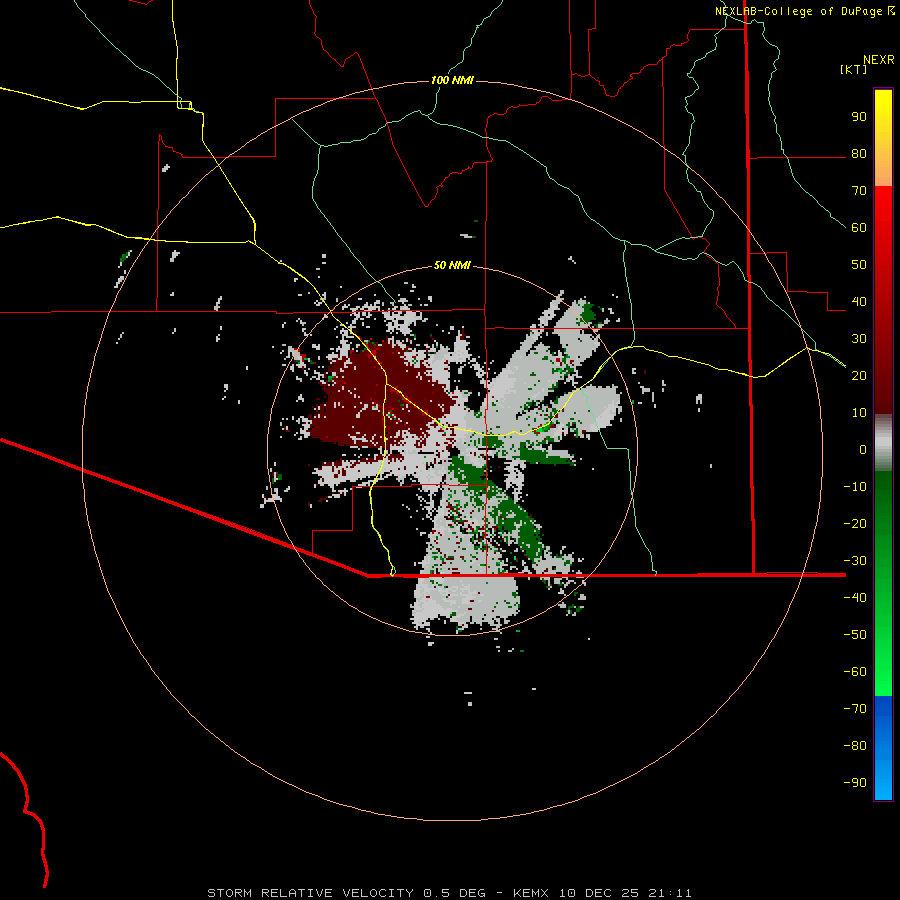The width and height of the screenshot is (900, 900).
Task: Click the blue bottom segment of color bar
Action: [x=883, y=748]
